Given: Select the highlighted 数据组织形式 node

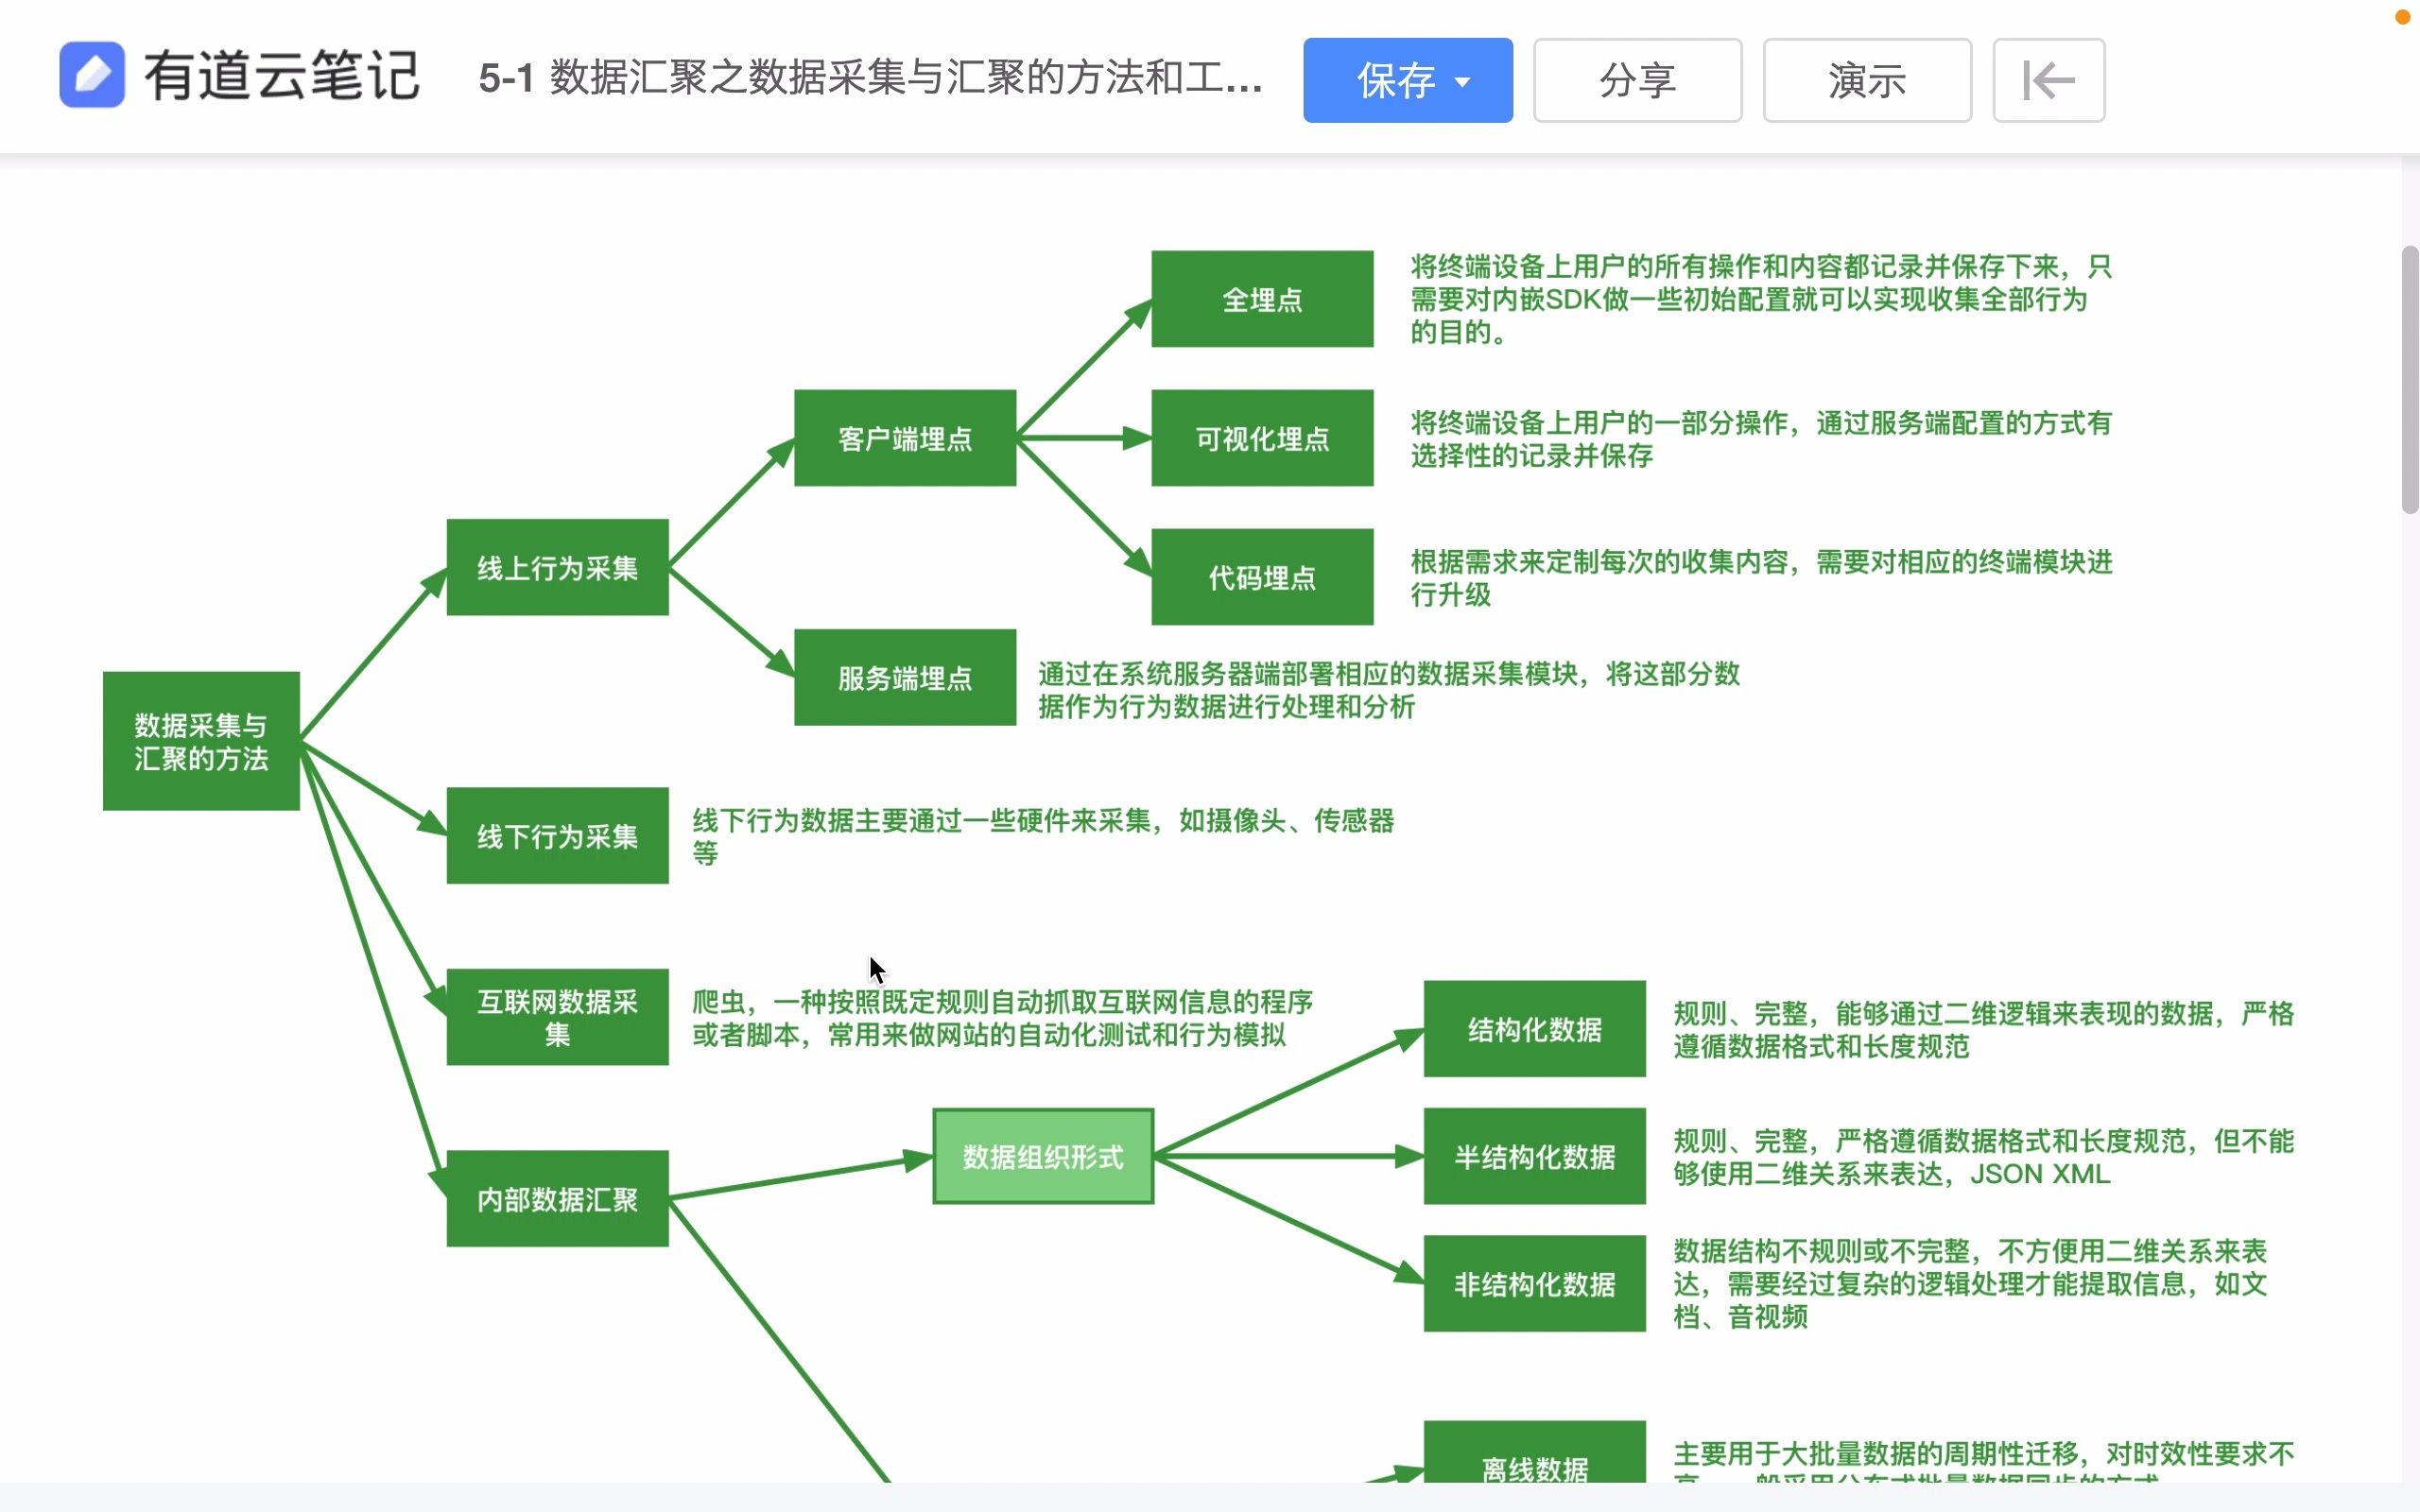Looking at the screenshot, I should (x=1043, y=1156).
